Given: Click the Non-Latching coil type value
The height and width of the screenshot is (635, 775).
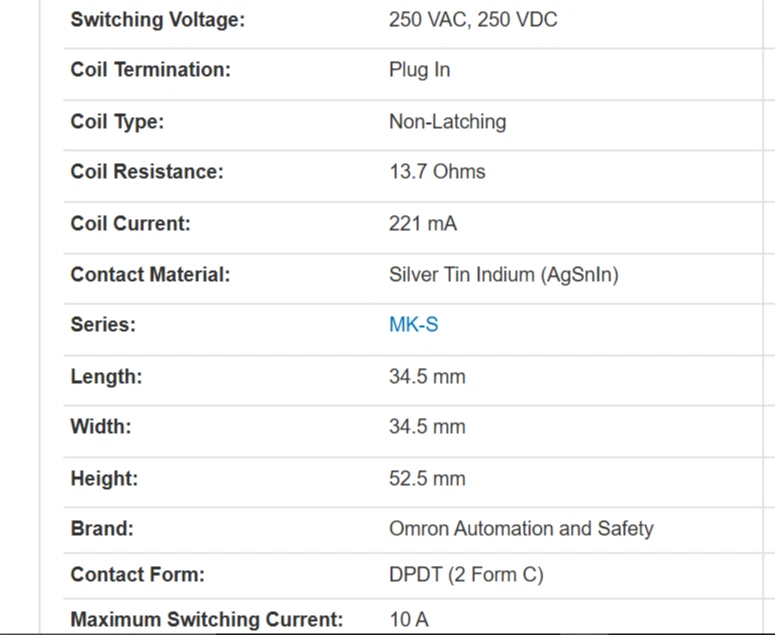Looking at the screenshot, I should coord(447,122).
